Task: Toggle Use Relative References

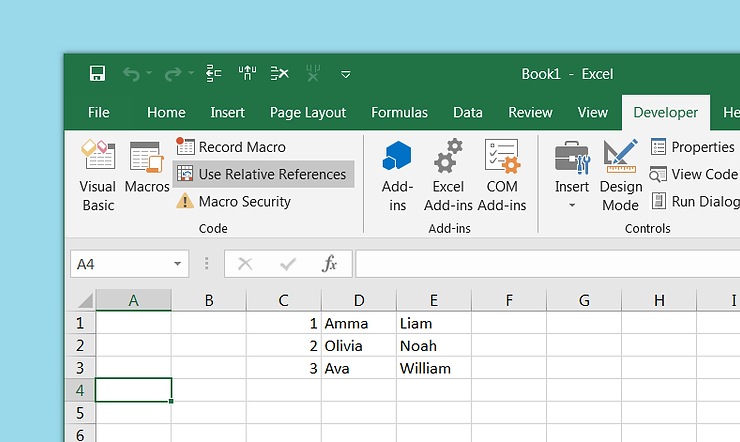Action: coord(263,174)
